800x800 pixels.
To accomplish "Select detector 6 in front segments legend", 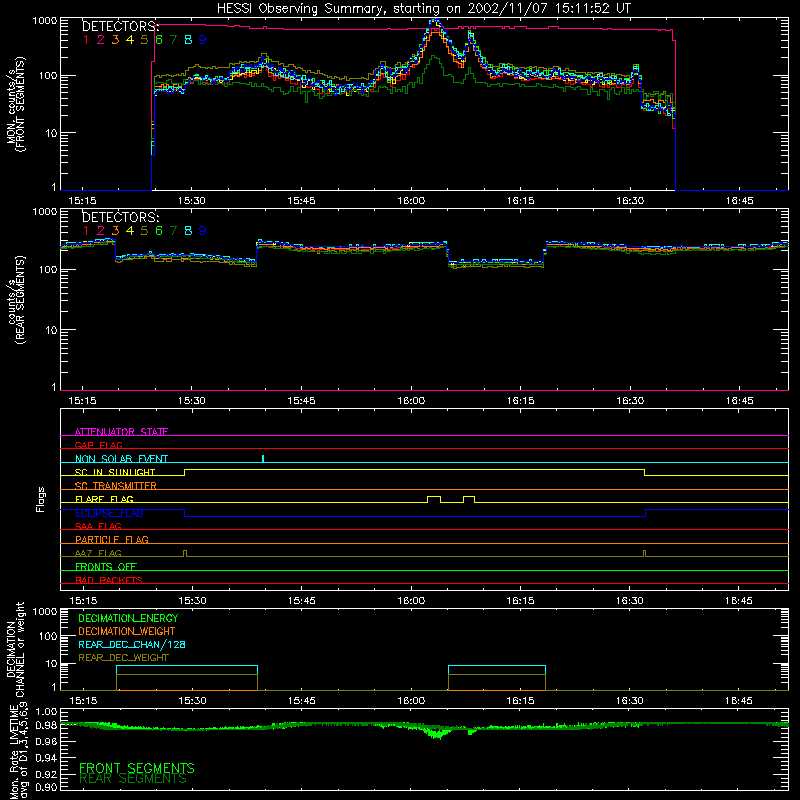I will tap(159, 40).
